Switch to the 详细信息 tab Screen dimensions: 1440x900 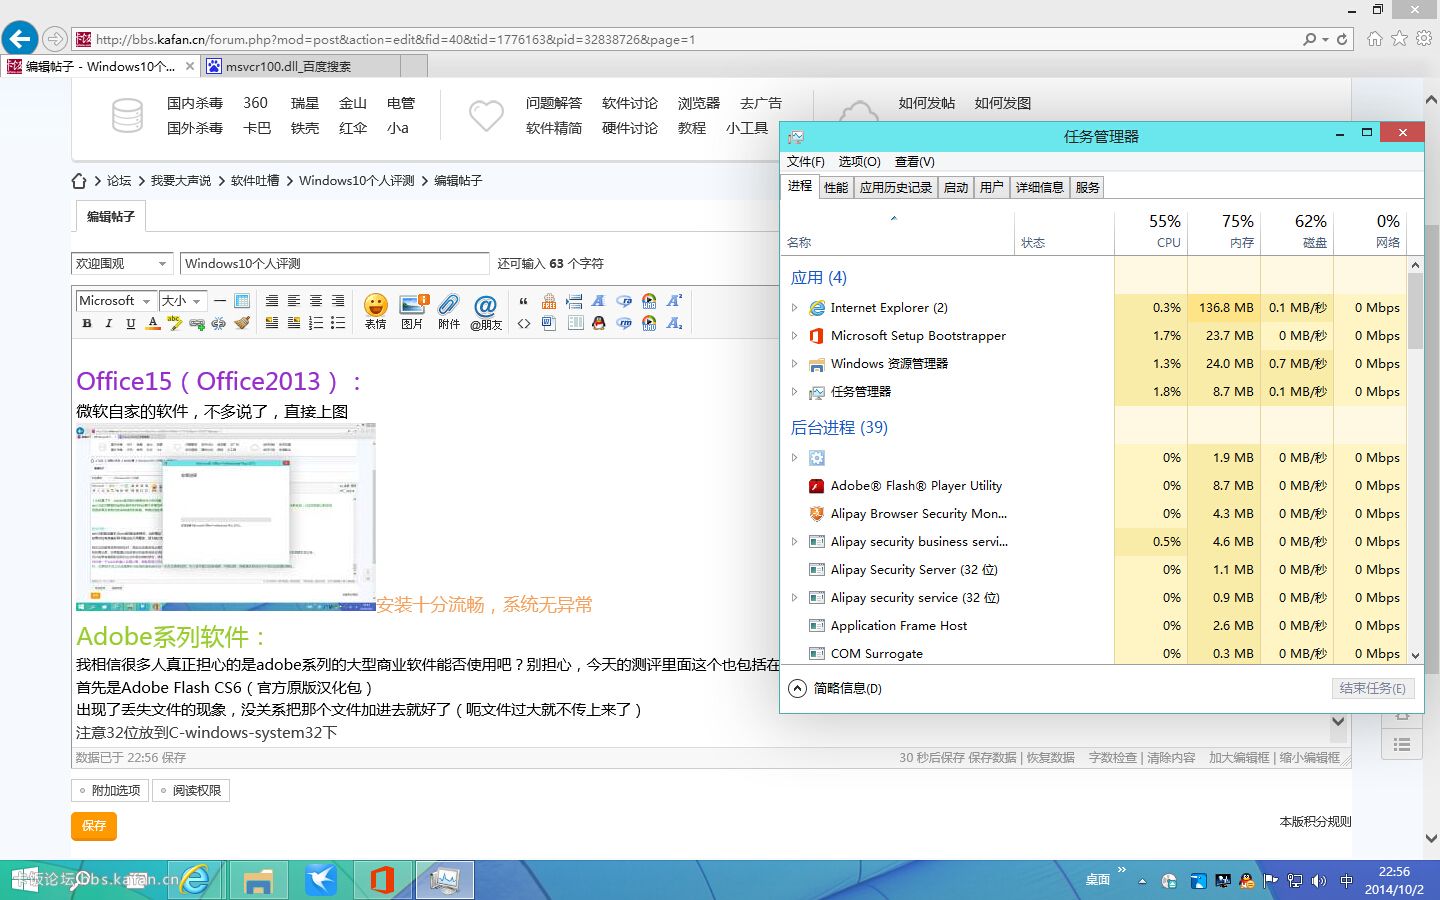tap(1039, 187)
